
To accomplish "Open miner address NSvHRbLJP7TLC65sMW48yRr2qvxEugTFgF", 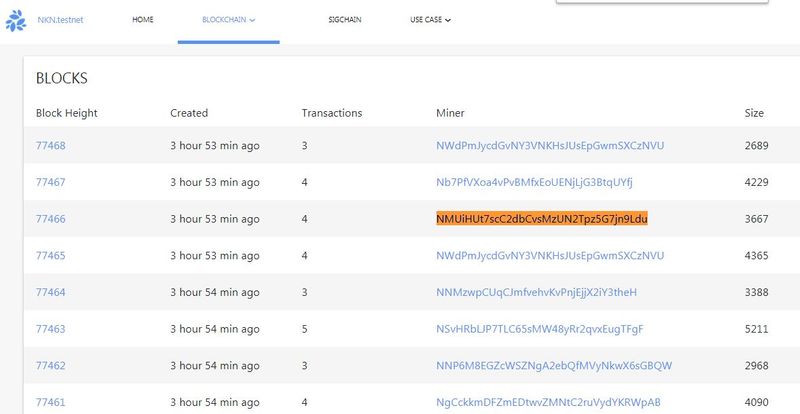I will coord(539,329).
